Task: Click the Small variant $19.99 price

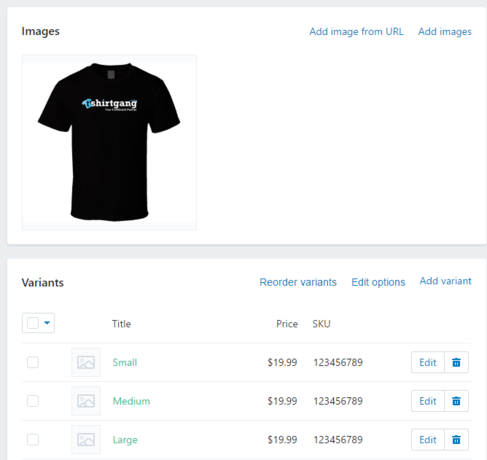Action: pyautogui.click(x=282, y=362)
